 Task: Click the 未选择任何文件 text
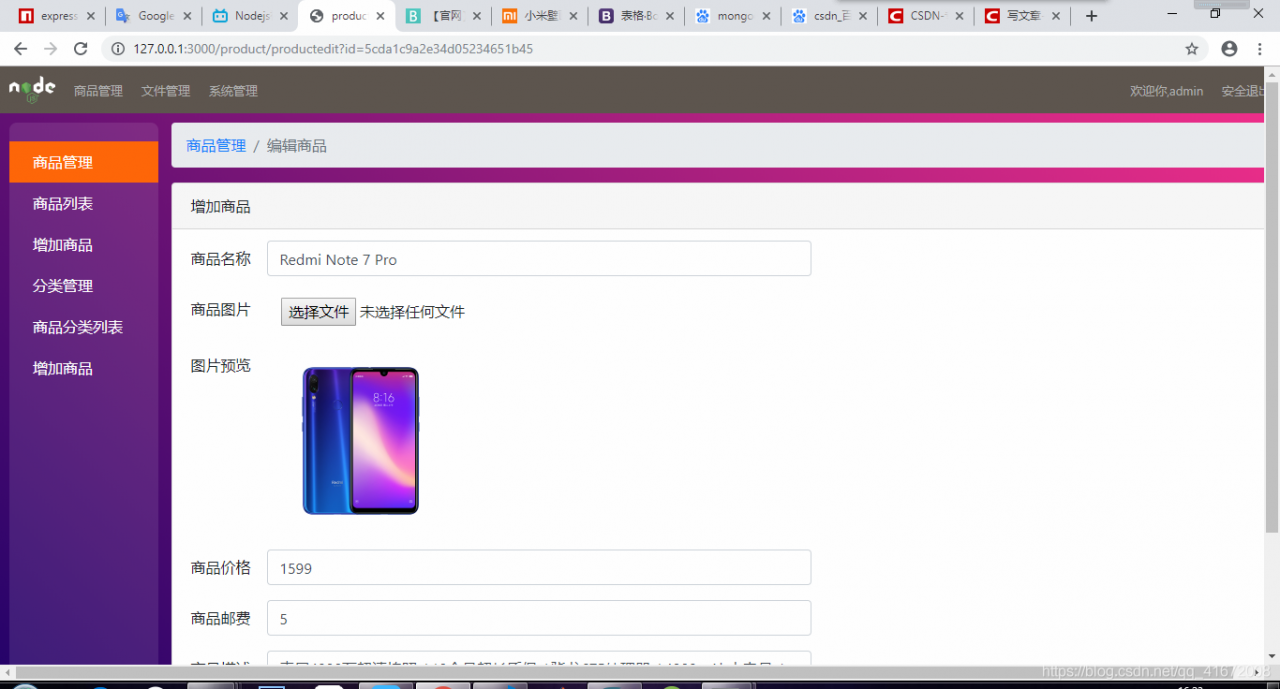click(412, 312)
